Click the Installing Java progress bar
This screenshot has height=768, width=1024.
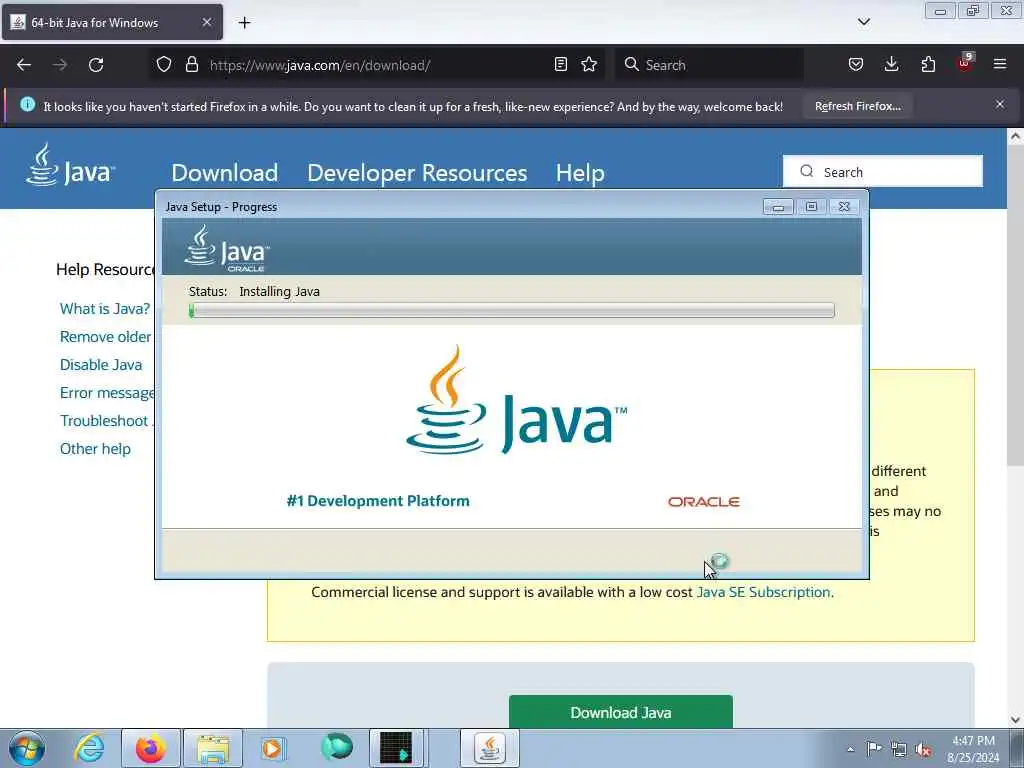click(x=511, y=310)
